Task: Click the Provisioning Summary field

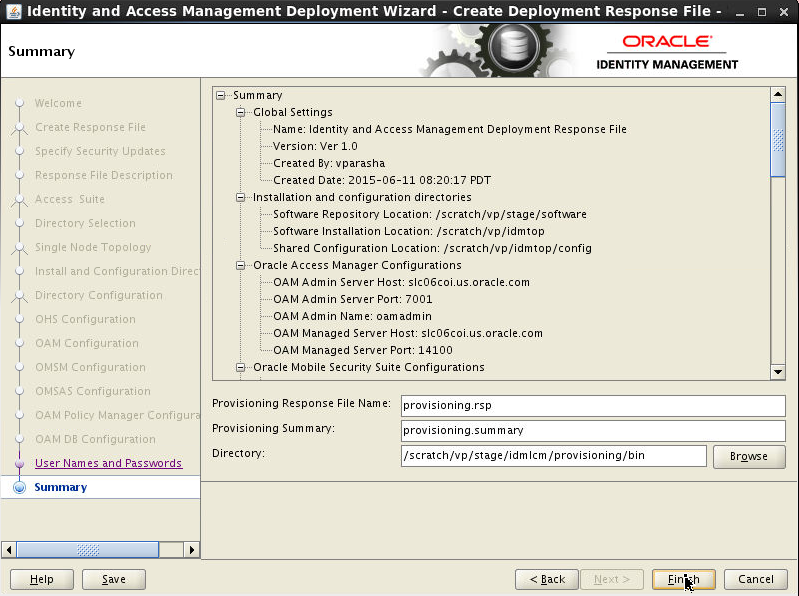Action: pyautogui.click(x=593, y=430)
